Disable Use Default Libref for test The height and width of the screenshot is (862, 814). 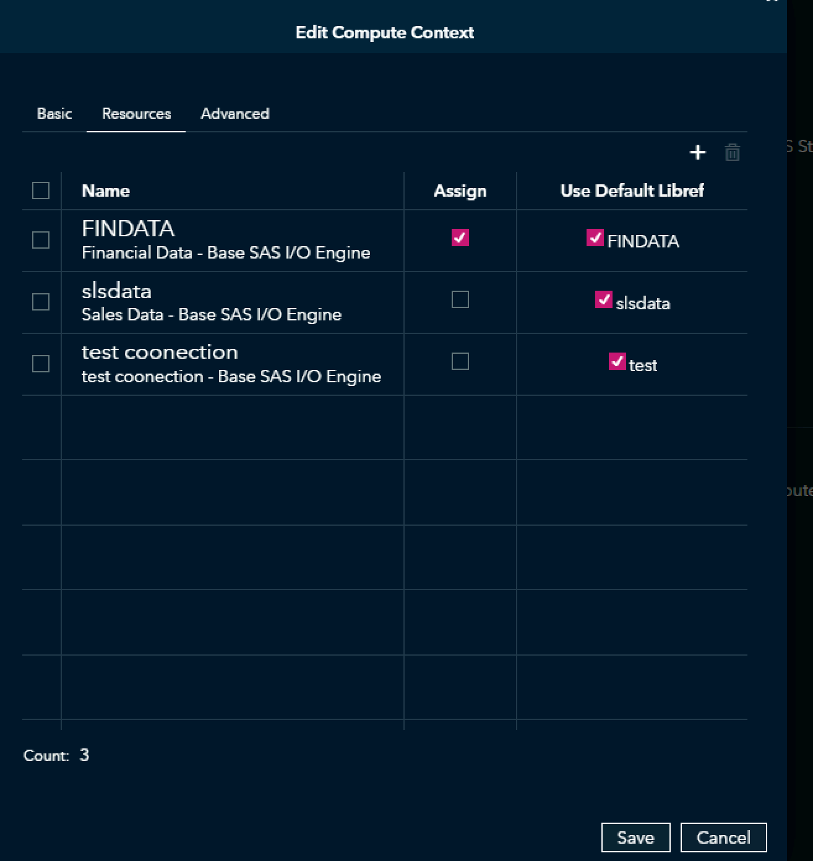[x=618, y=361]
